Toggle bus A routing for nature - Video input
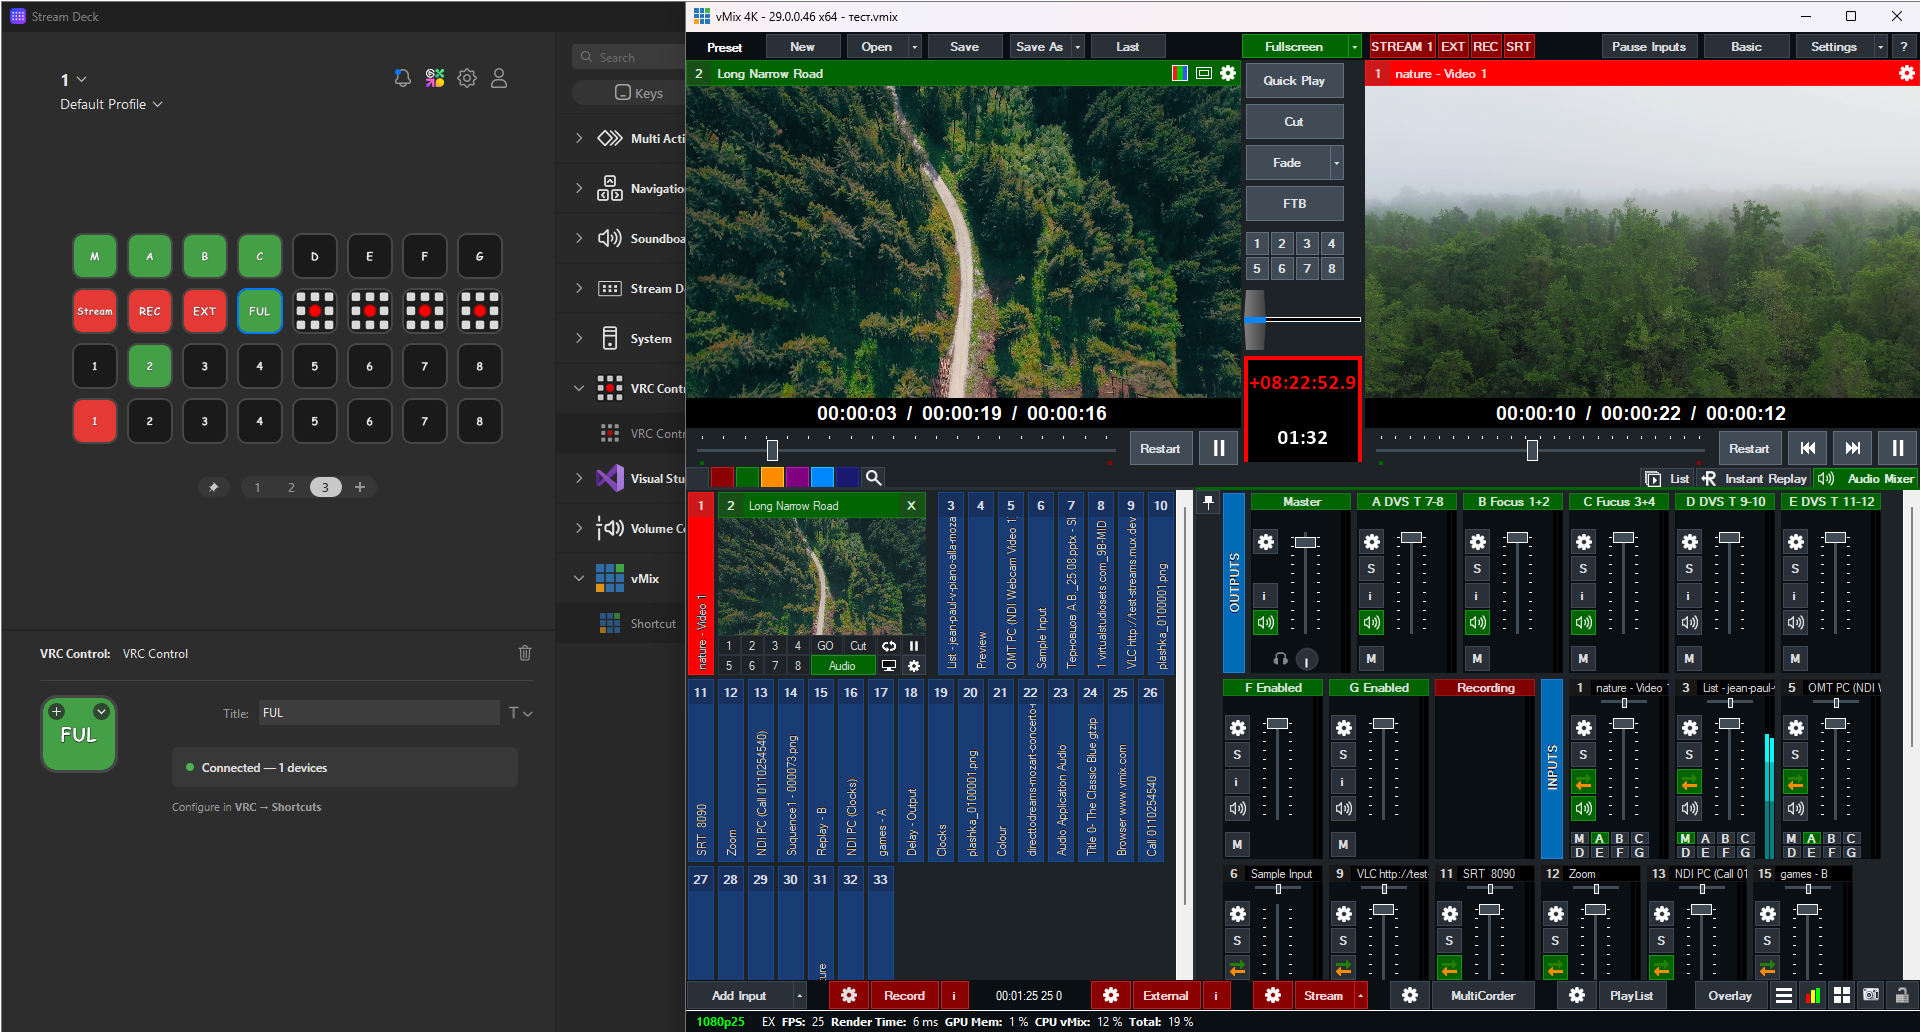Screen dimensions: 1921x1033 [x=1599, y=838]
